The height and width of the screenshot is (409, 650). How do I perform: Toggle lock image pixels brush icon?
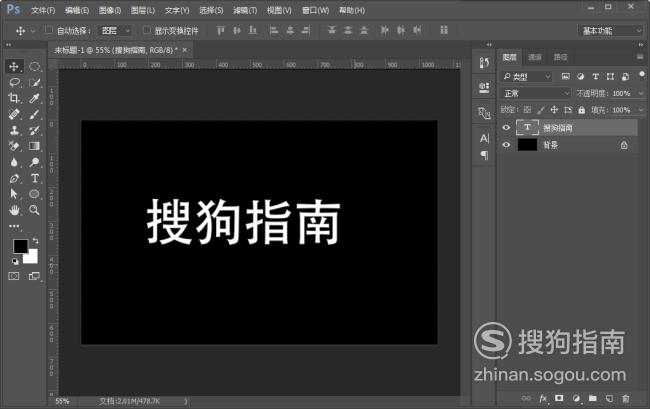tap(541, 110)
